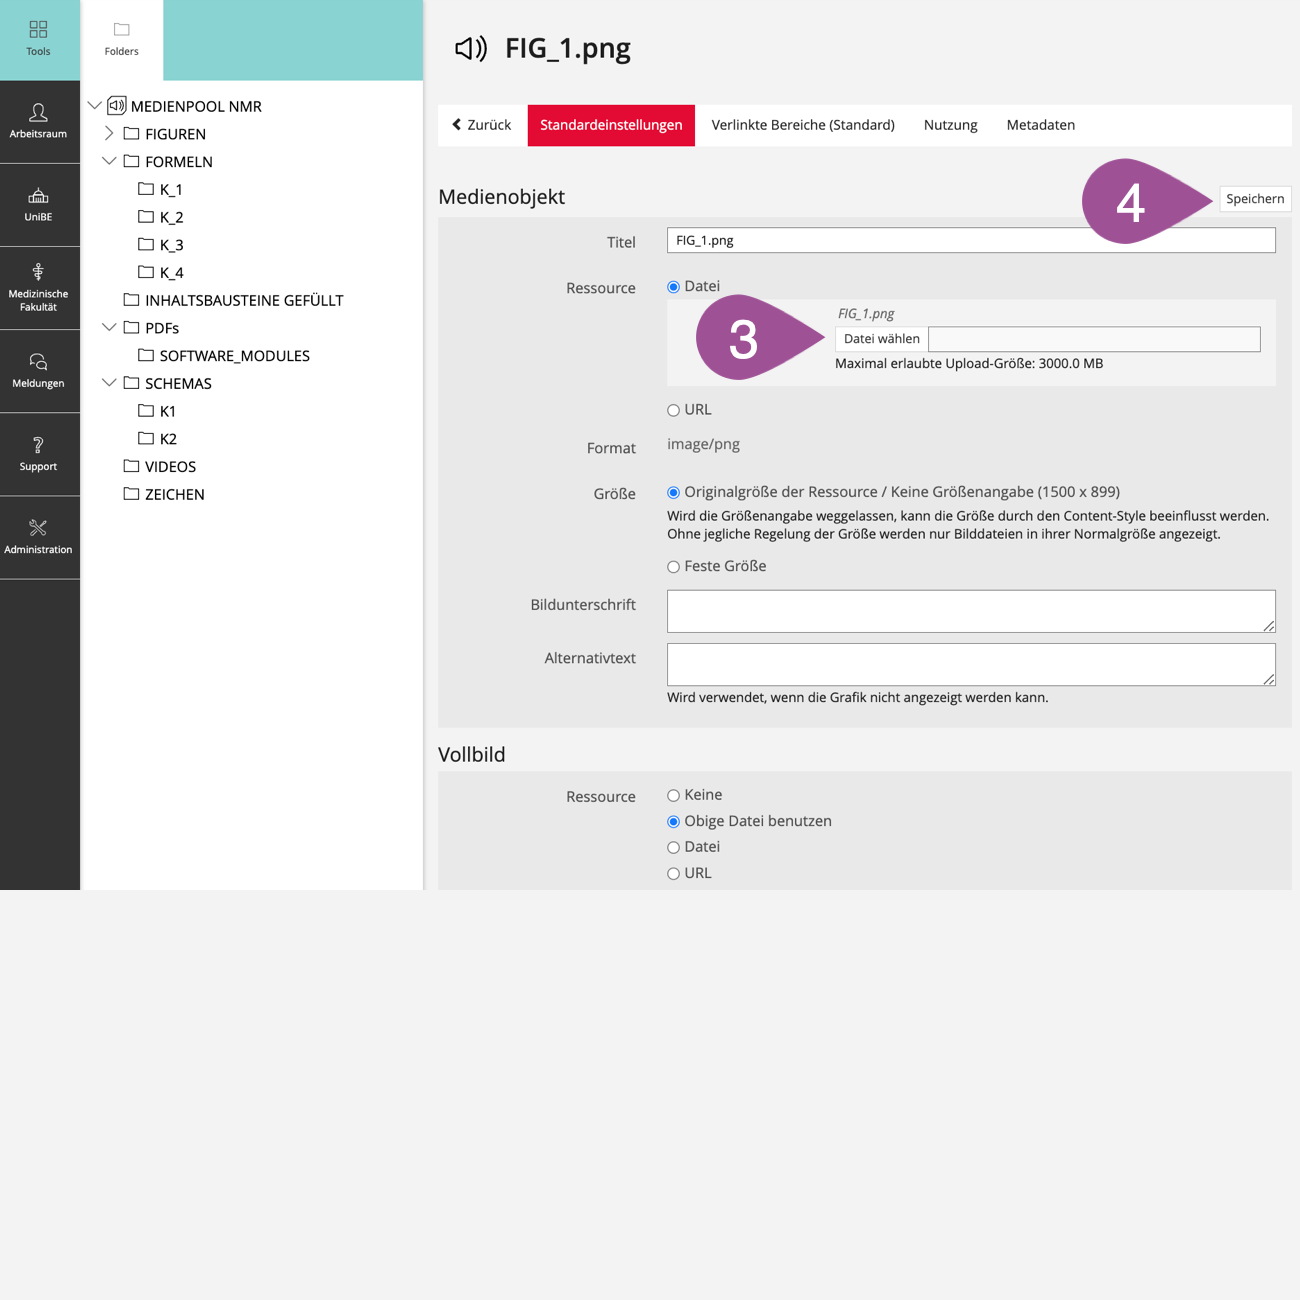
Task: Collapse the FORMELN folder
Action: pyautogui.click(x=109, y=161)
